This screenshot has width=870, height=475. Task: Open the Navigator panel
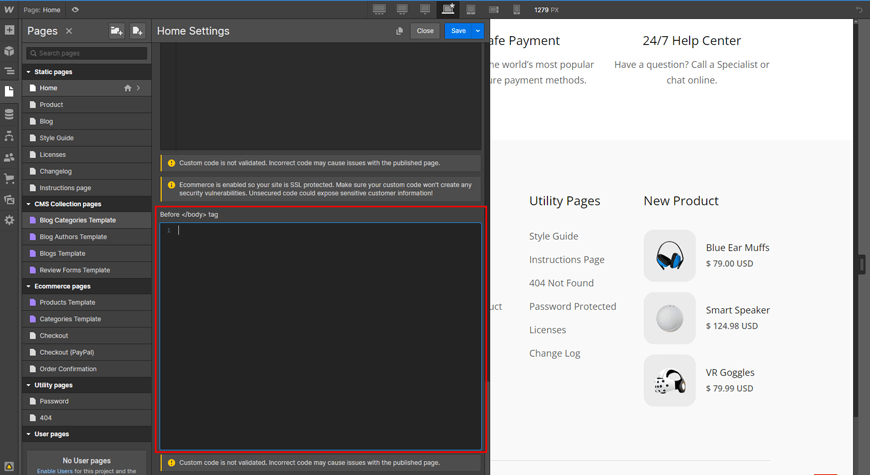click(9, 71)
